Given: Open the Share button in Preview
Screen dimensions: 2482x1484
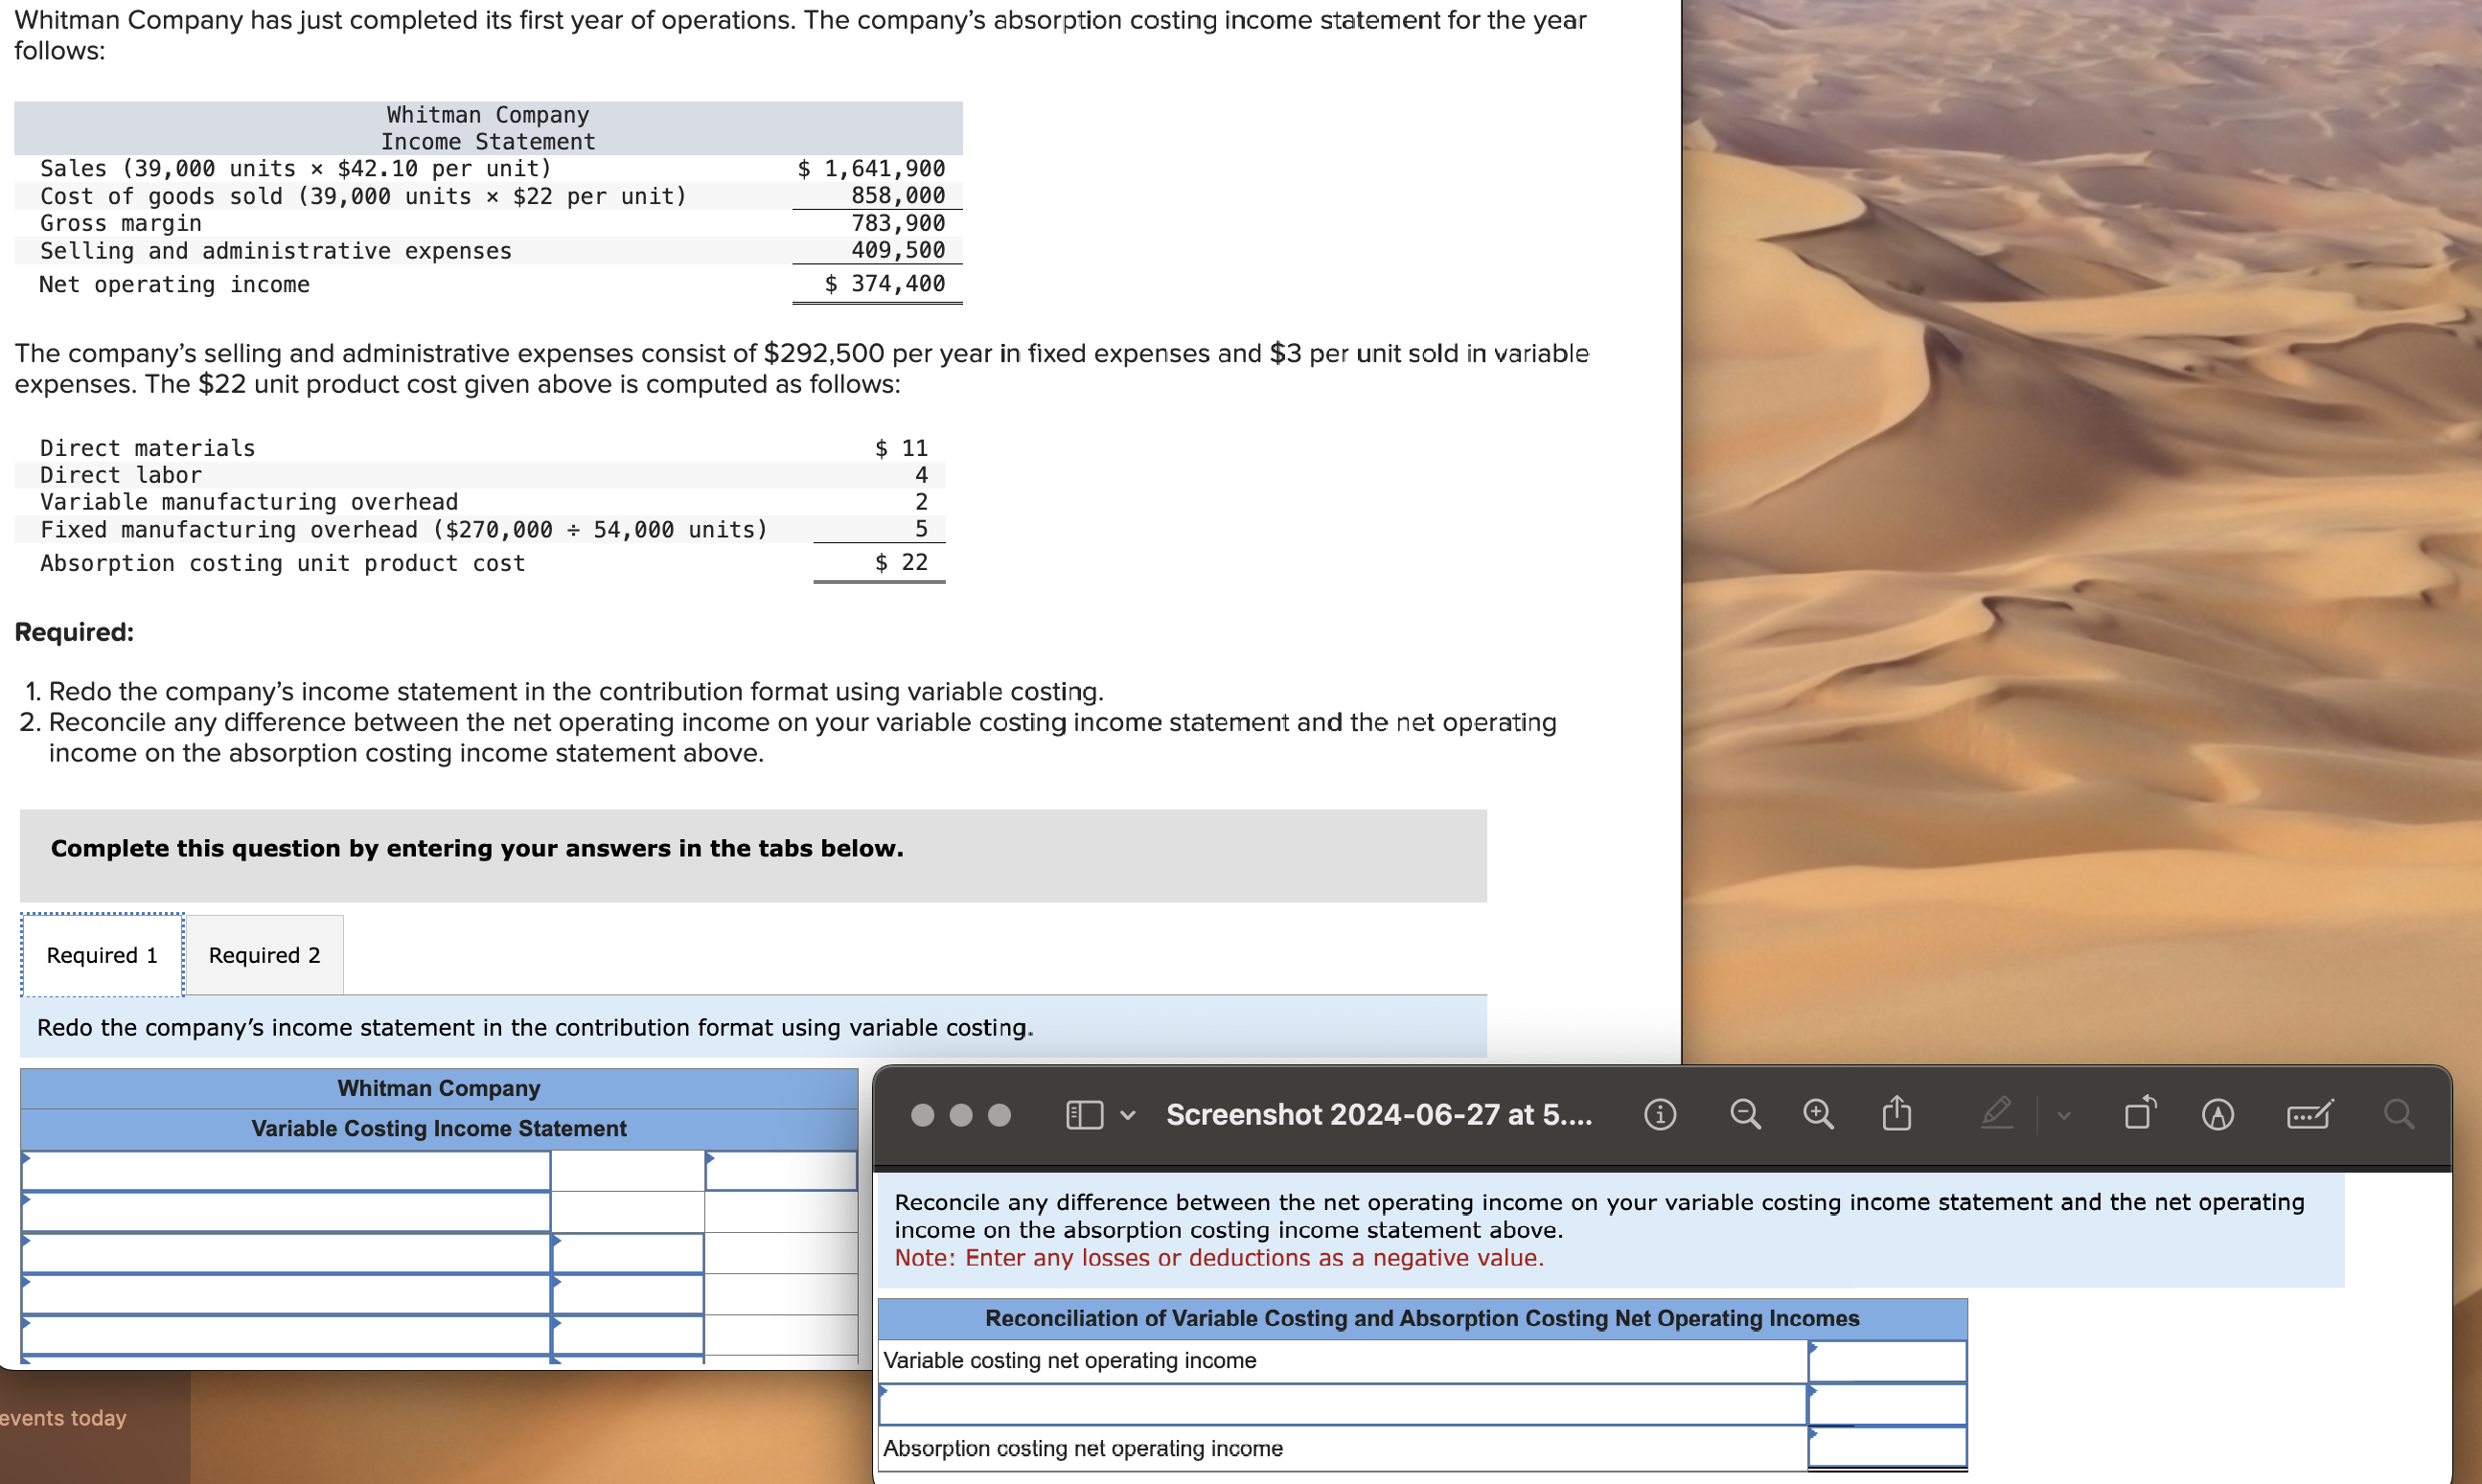Looking at the screenshot, I should [1897, 1113].
